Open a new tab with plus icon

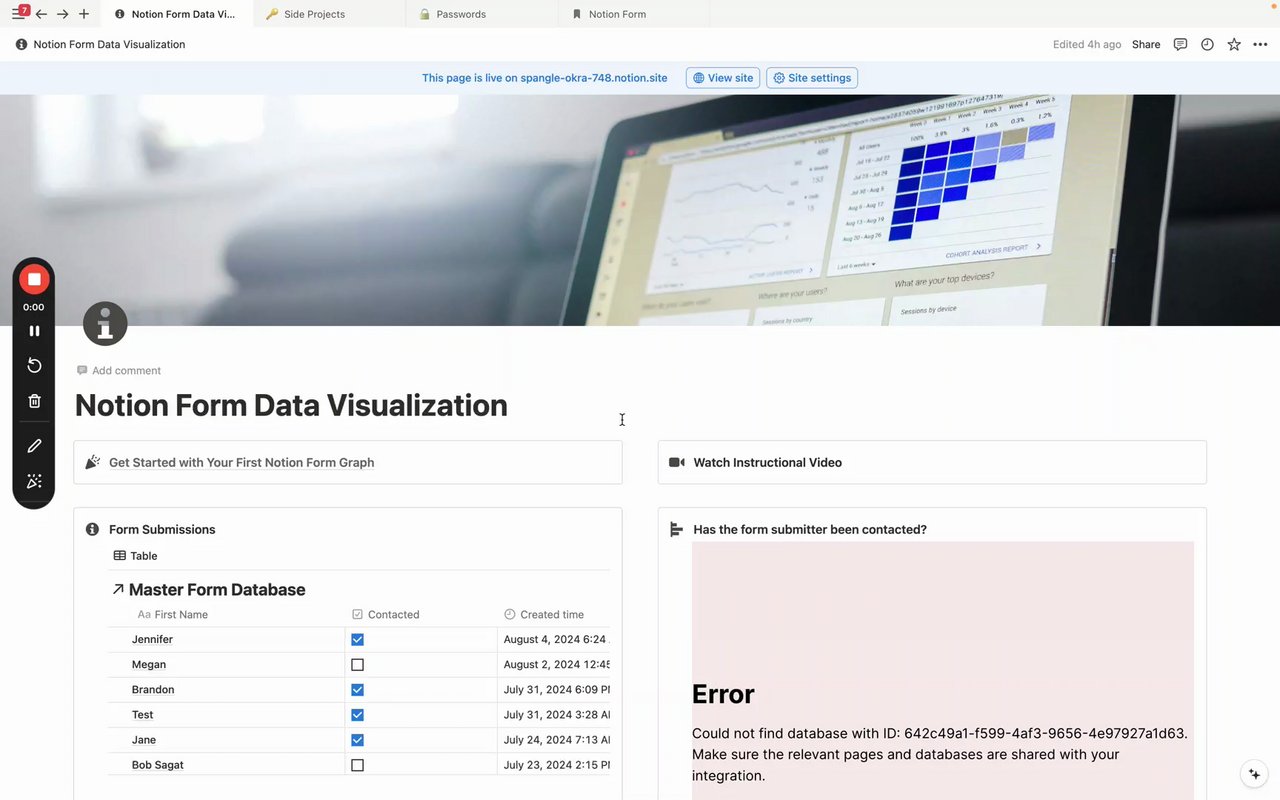tap(84, 14)
